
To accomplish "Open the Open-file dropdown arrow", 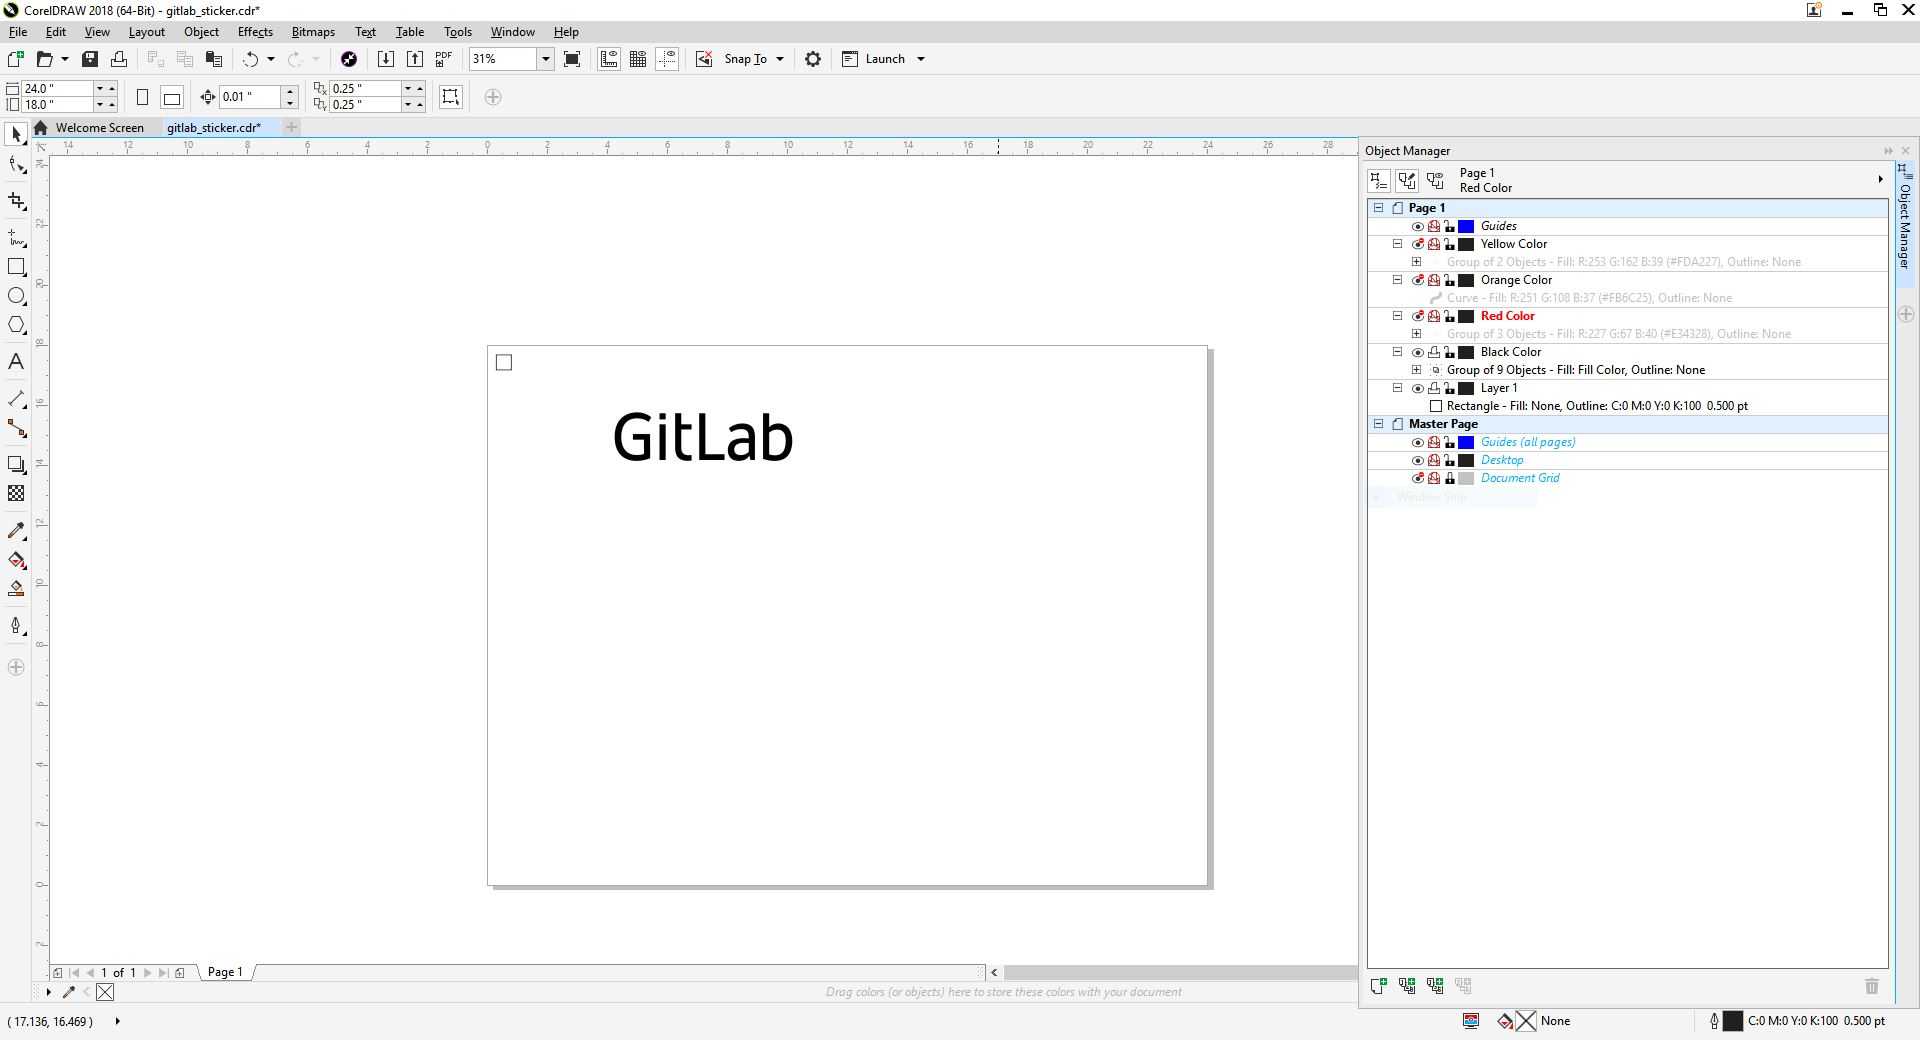I will click(65, 59).
